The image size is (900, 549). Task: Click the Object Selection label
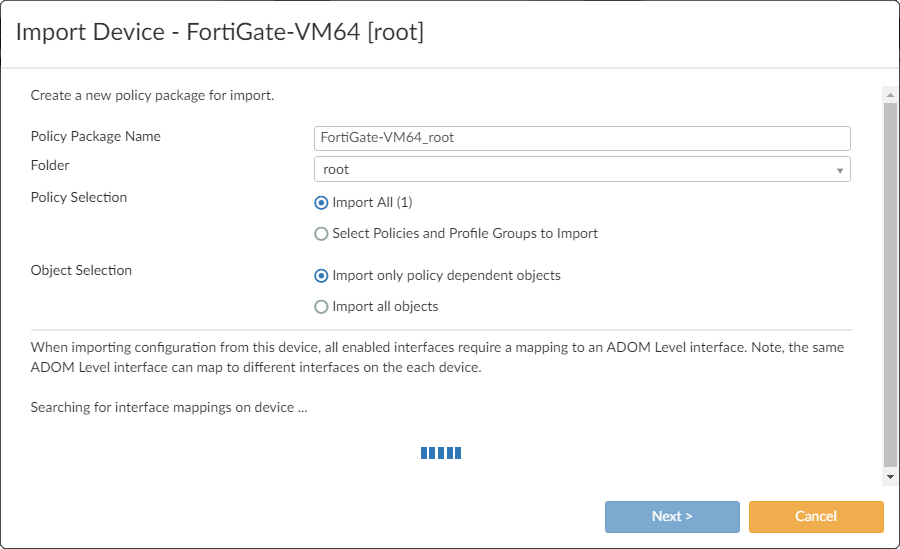coord(81,271)
